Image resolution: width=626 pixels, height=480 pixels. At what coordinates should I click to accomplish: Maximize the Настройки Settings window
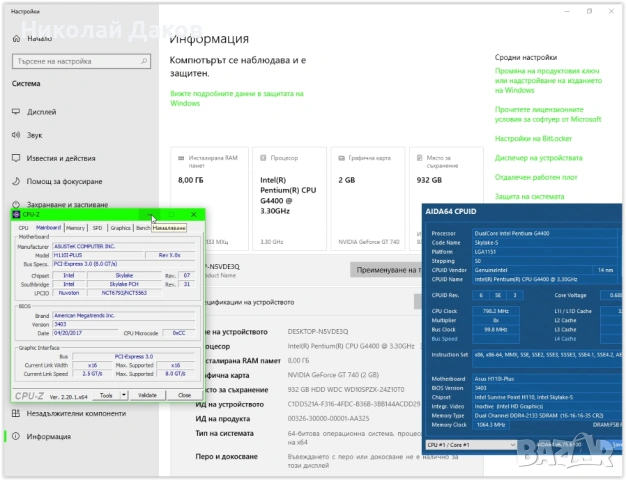coord(589,12)
